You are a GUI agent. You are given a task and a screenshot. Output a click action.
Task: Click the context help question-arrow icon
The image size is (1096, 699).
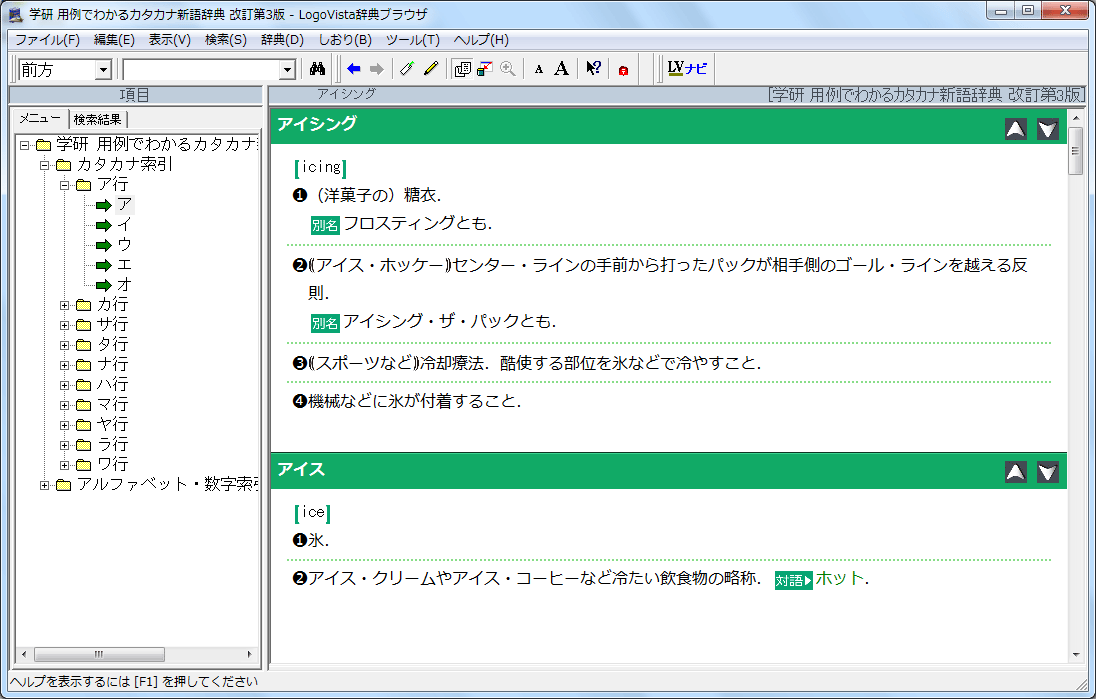[x=593, y=69]
